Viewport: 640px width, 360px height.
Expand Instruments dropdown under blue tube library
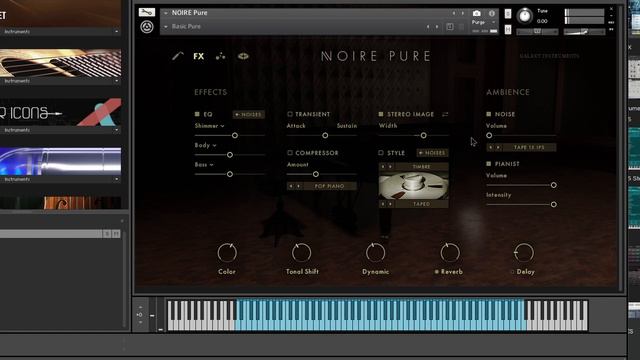pos(117,179)
